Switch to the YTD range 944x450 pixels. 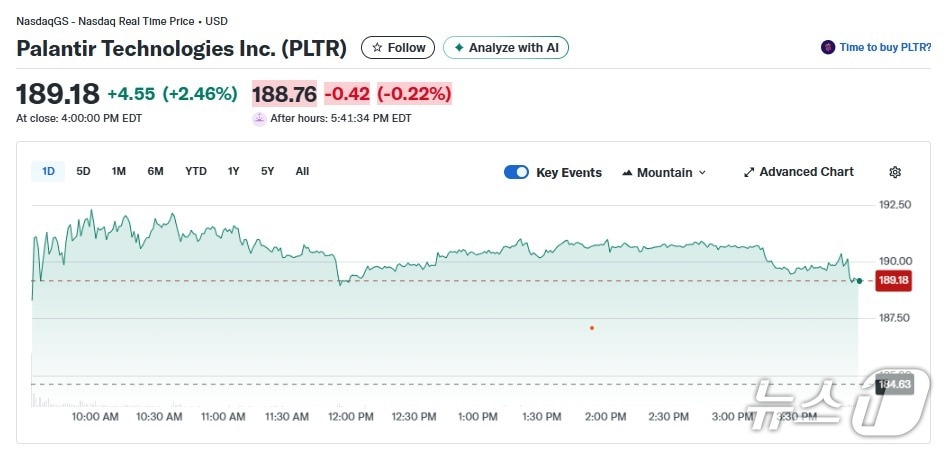pos(196,171)
